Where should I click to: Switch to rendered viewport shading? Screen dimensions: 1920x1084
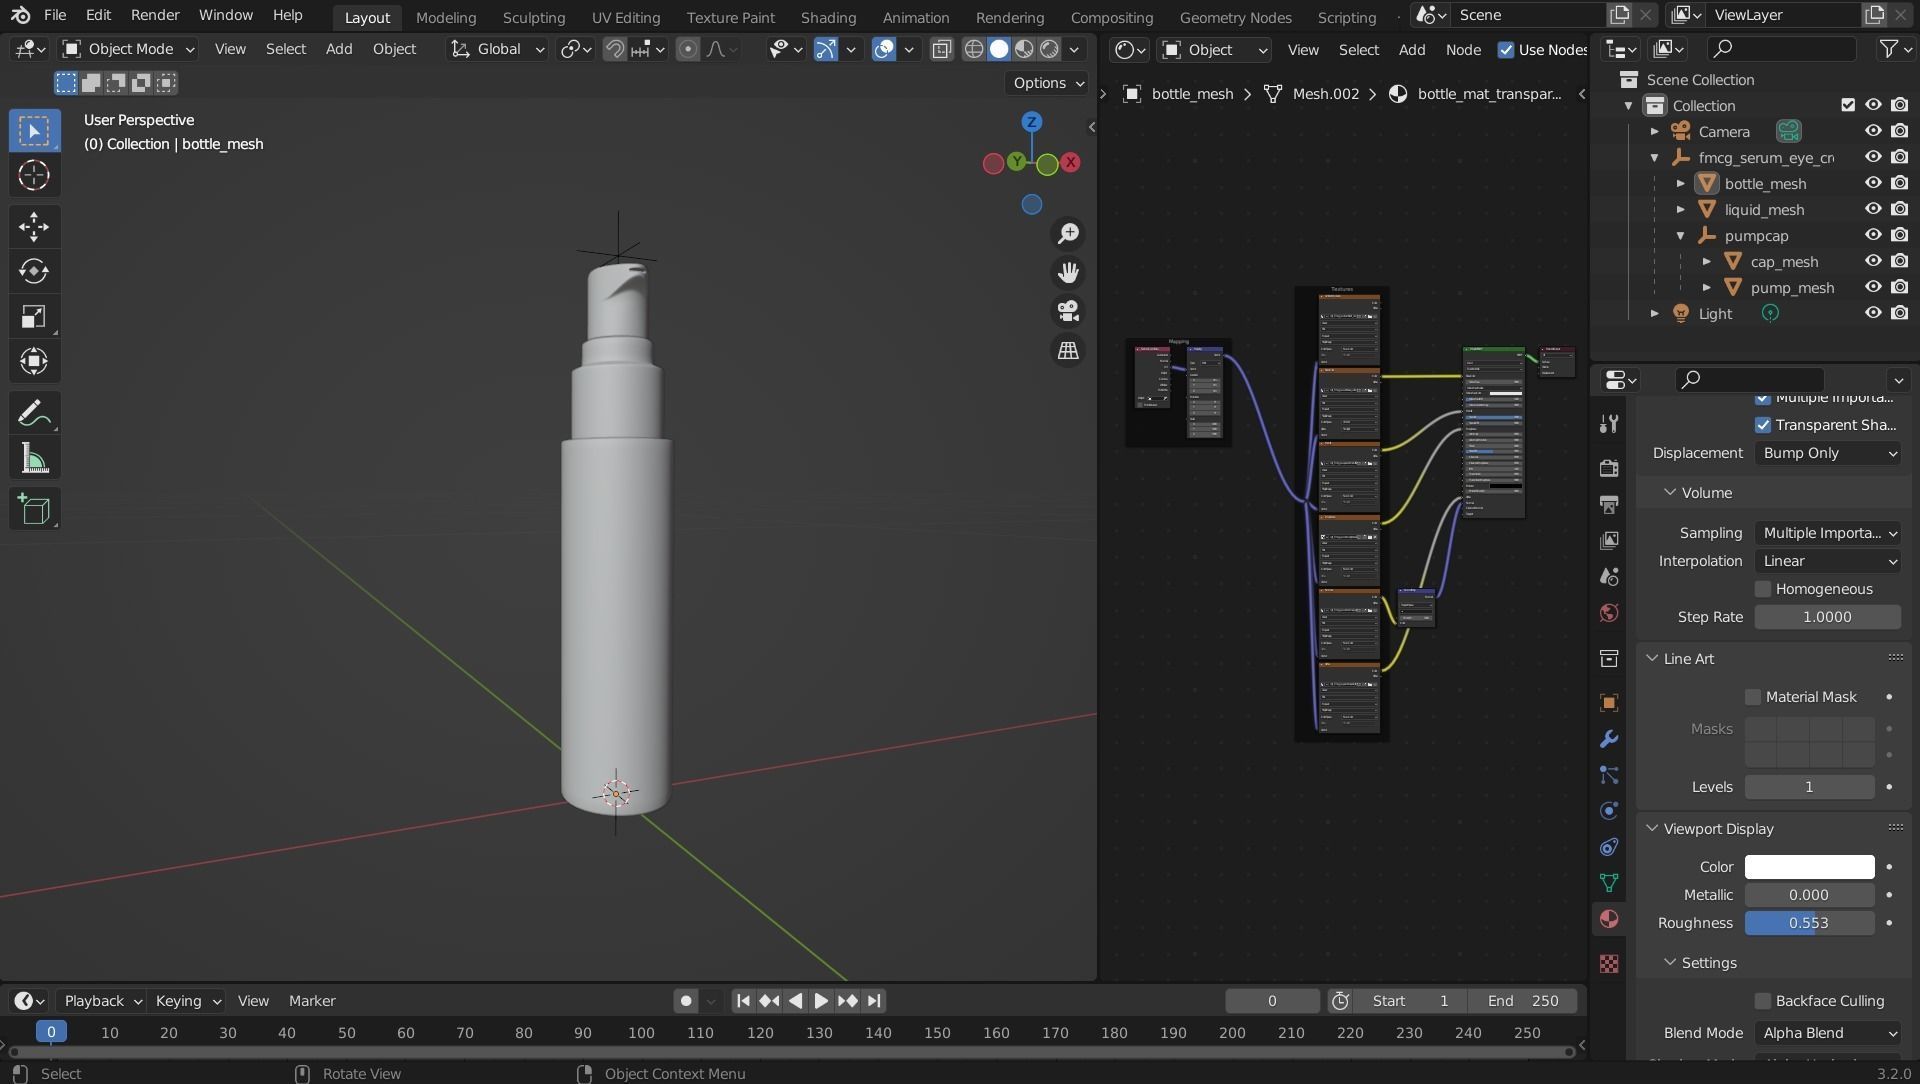click(x=1049, y=49)
